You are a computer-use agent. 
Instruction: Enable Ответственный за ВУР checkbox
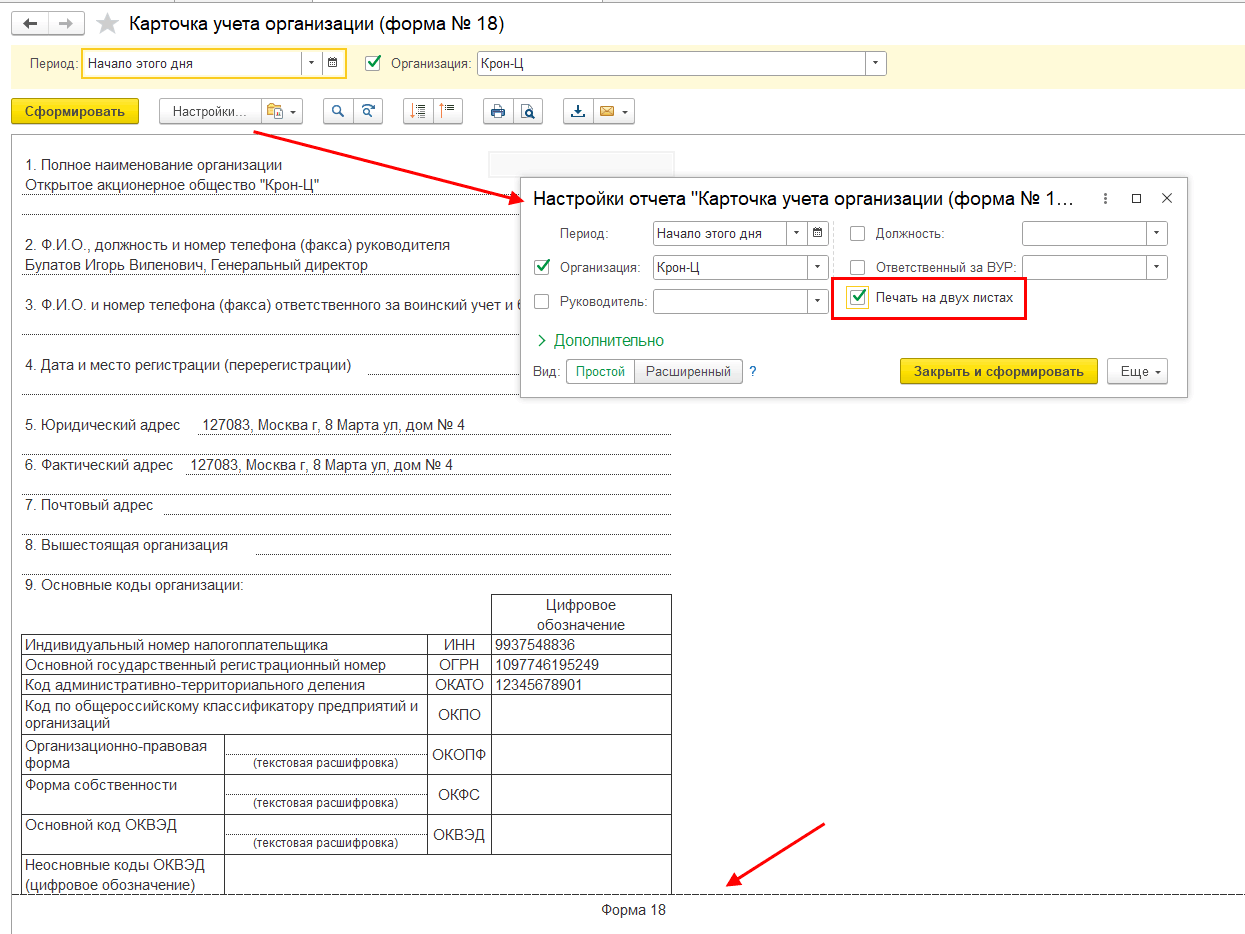[858, 267]
